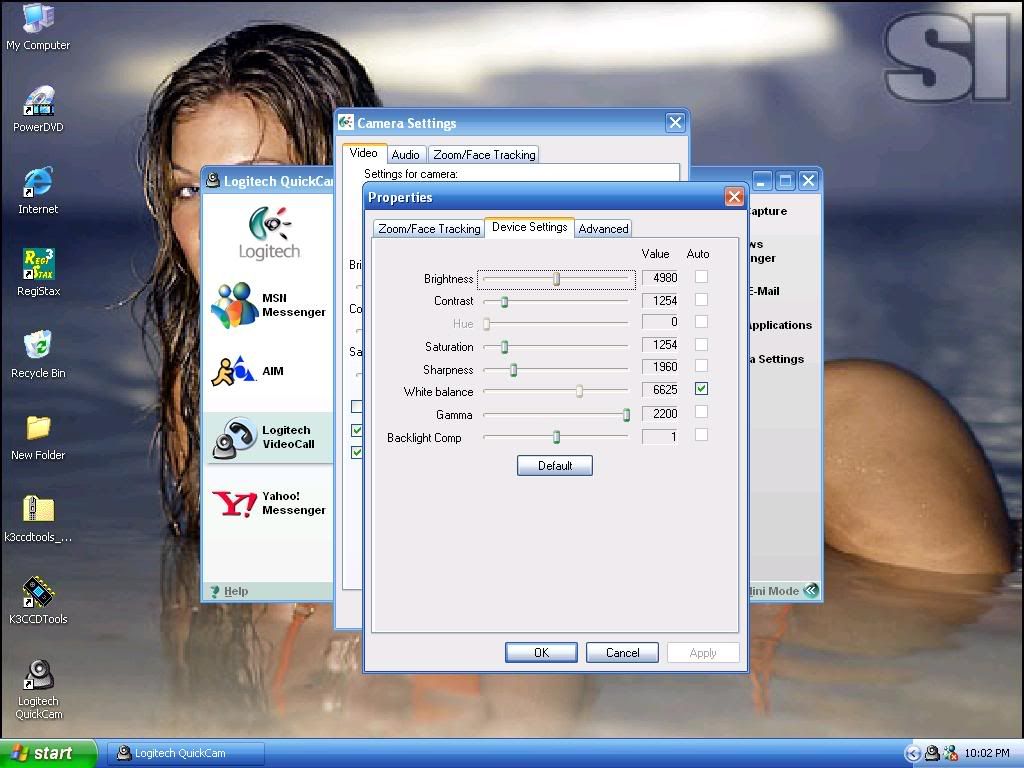The height and width of the screenshot is (768, 1024).
Task: Open Recycle Bin on desktop
Action: [x=38, y=348]
